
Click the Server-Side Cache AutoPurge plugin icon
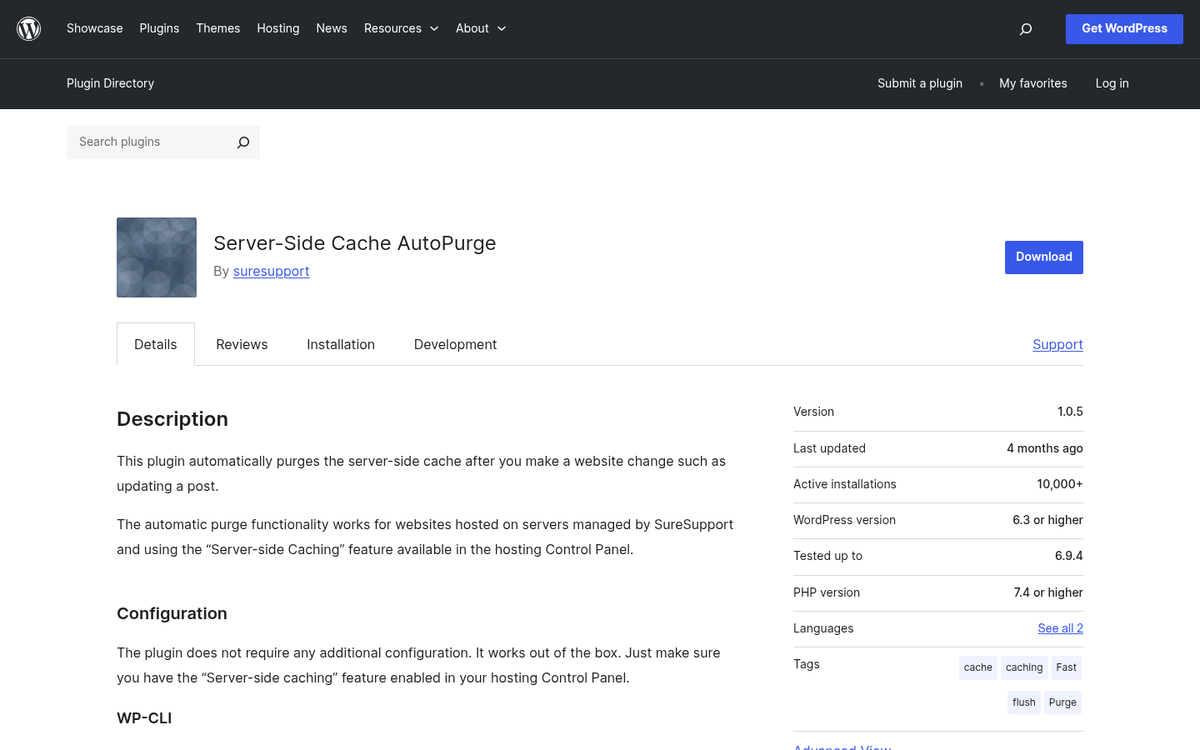coord(156,257)
